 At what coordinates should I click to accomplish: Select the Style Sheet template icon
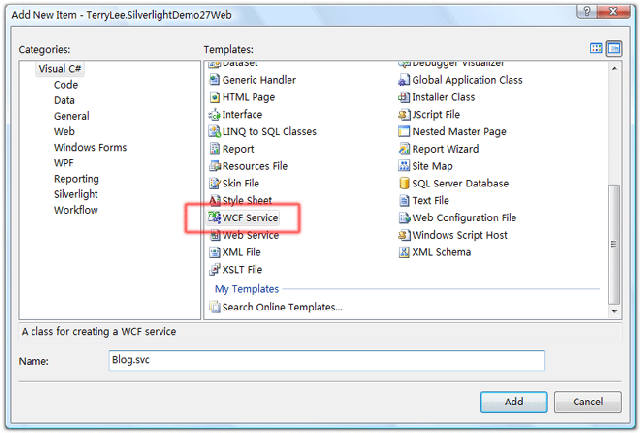click(214, 201)
